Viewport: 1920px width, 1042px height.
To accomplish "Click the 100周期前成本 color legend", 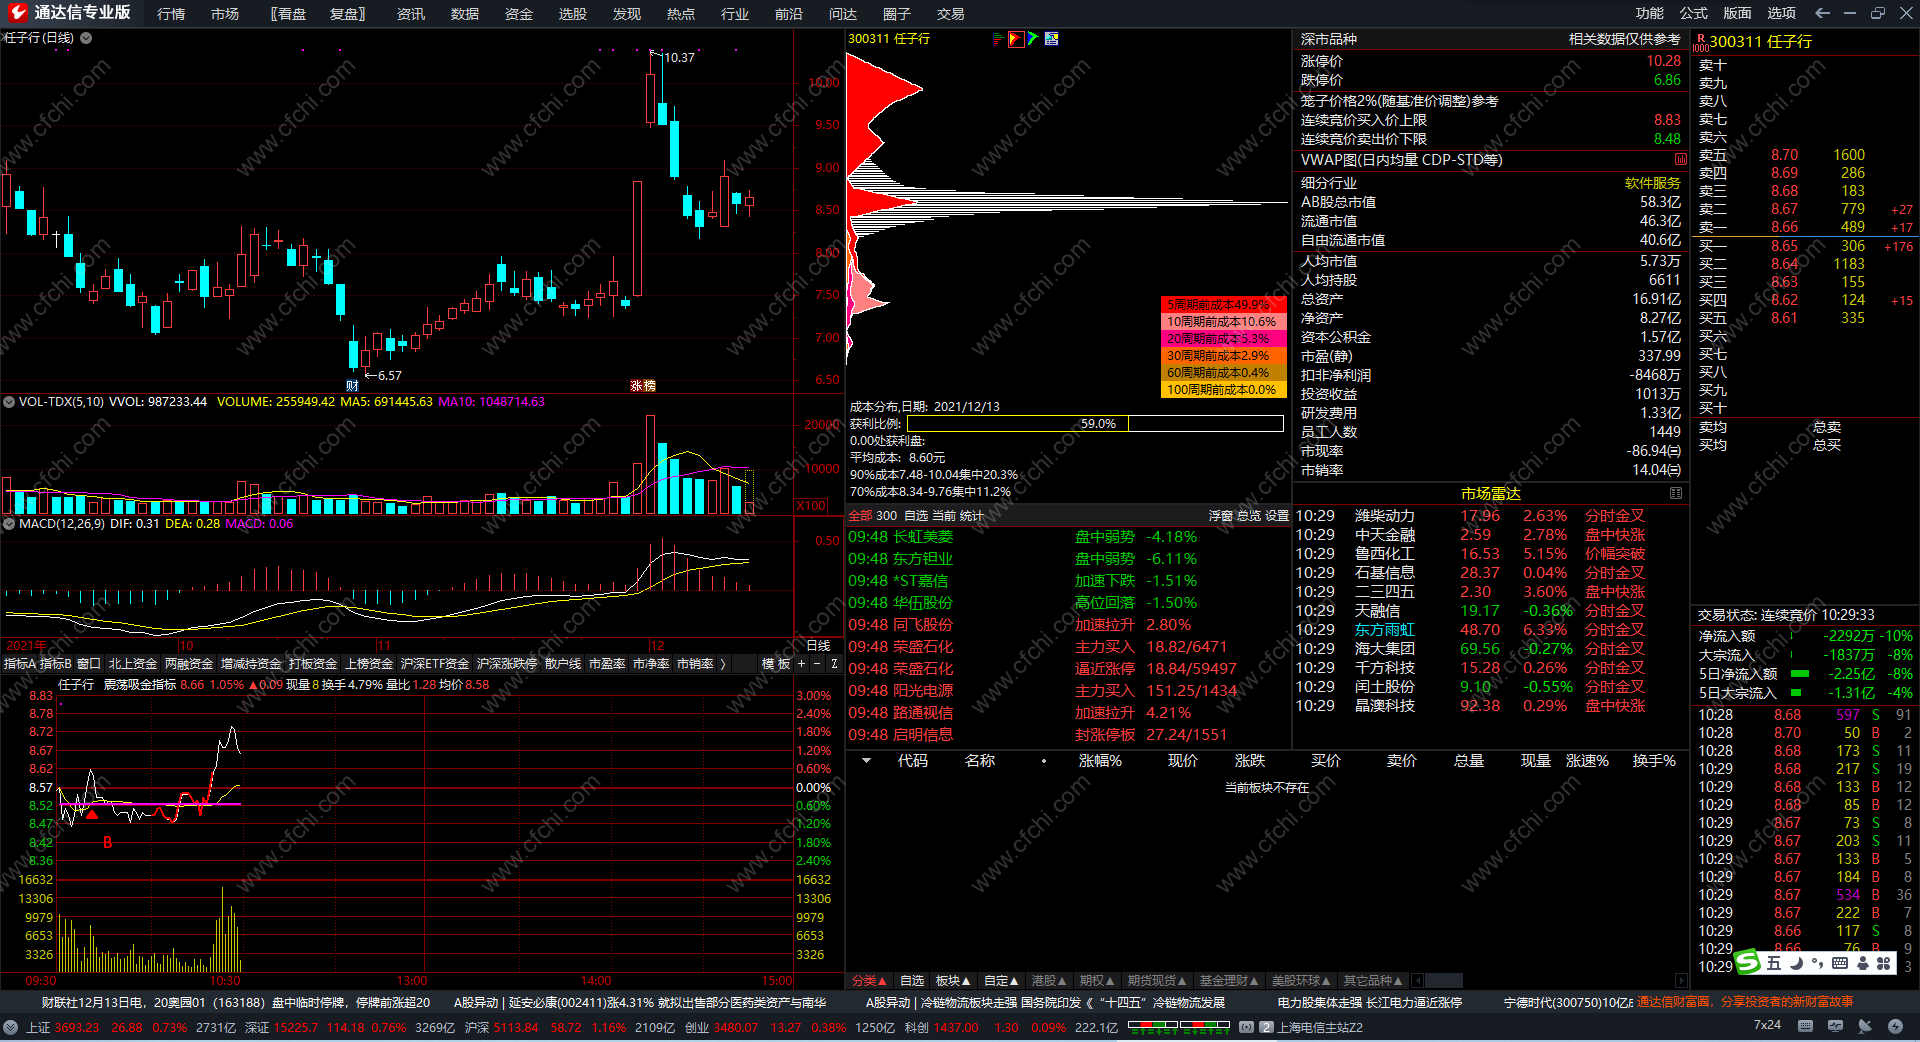I will pos(1222,389).
